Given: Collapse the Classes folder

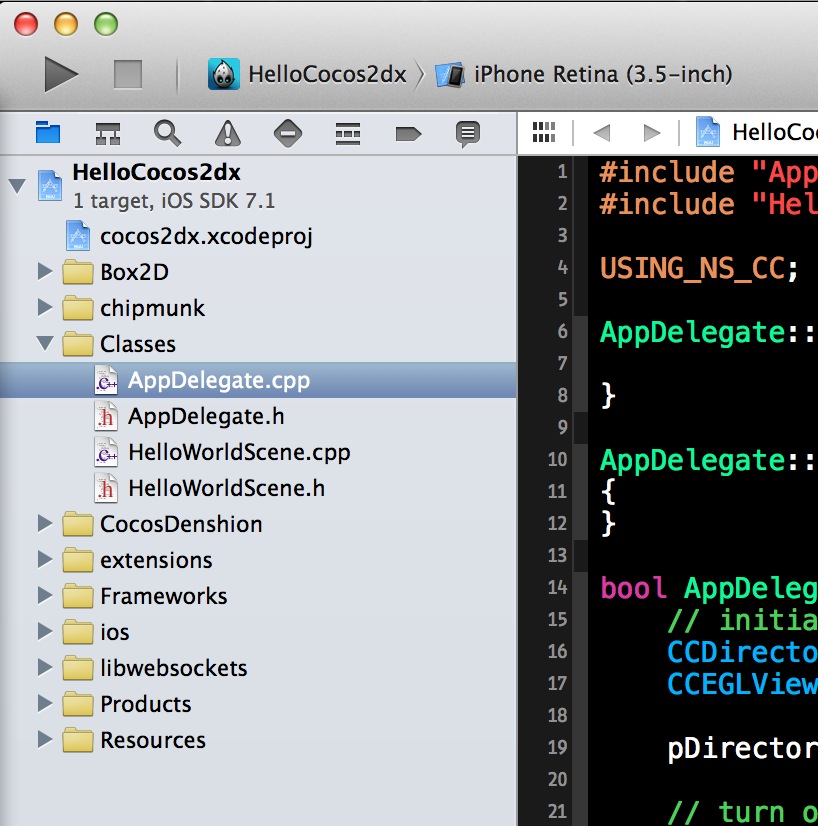Looking at the screenshot, I should pos(45,343).
